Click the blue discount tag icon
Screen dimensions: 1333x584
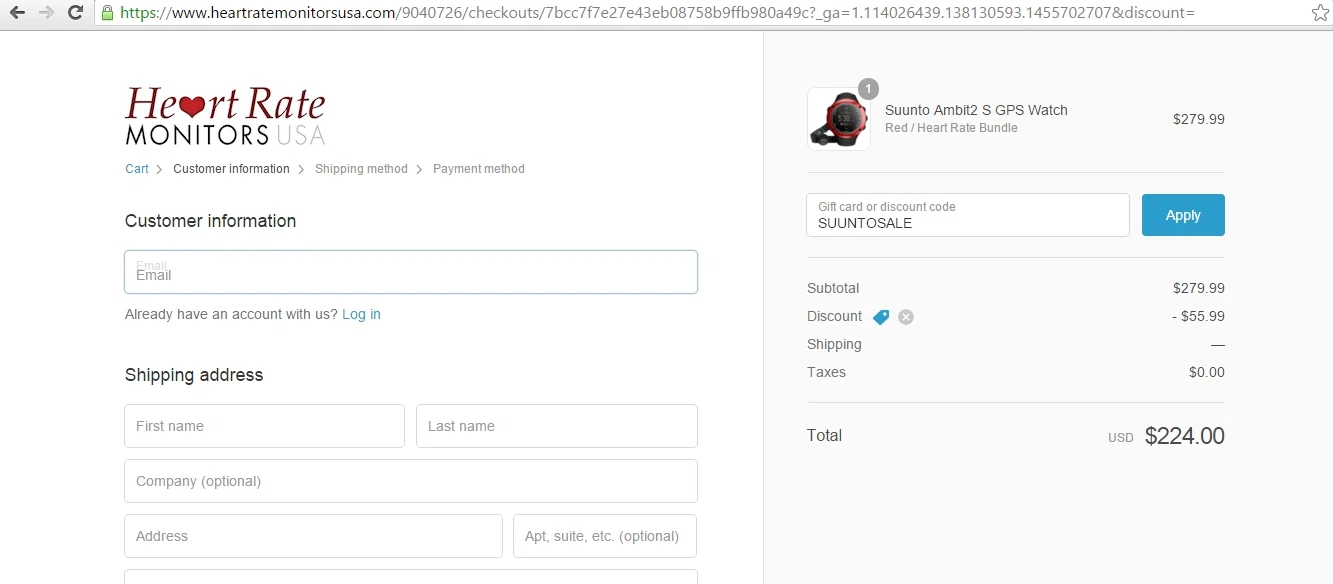(x=880, y=317)
